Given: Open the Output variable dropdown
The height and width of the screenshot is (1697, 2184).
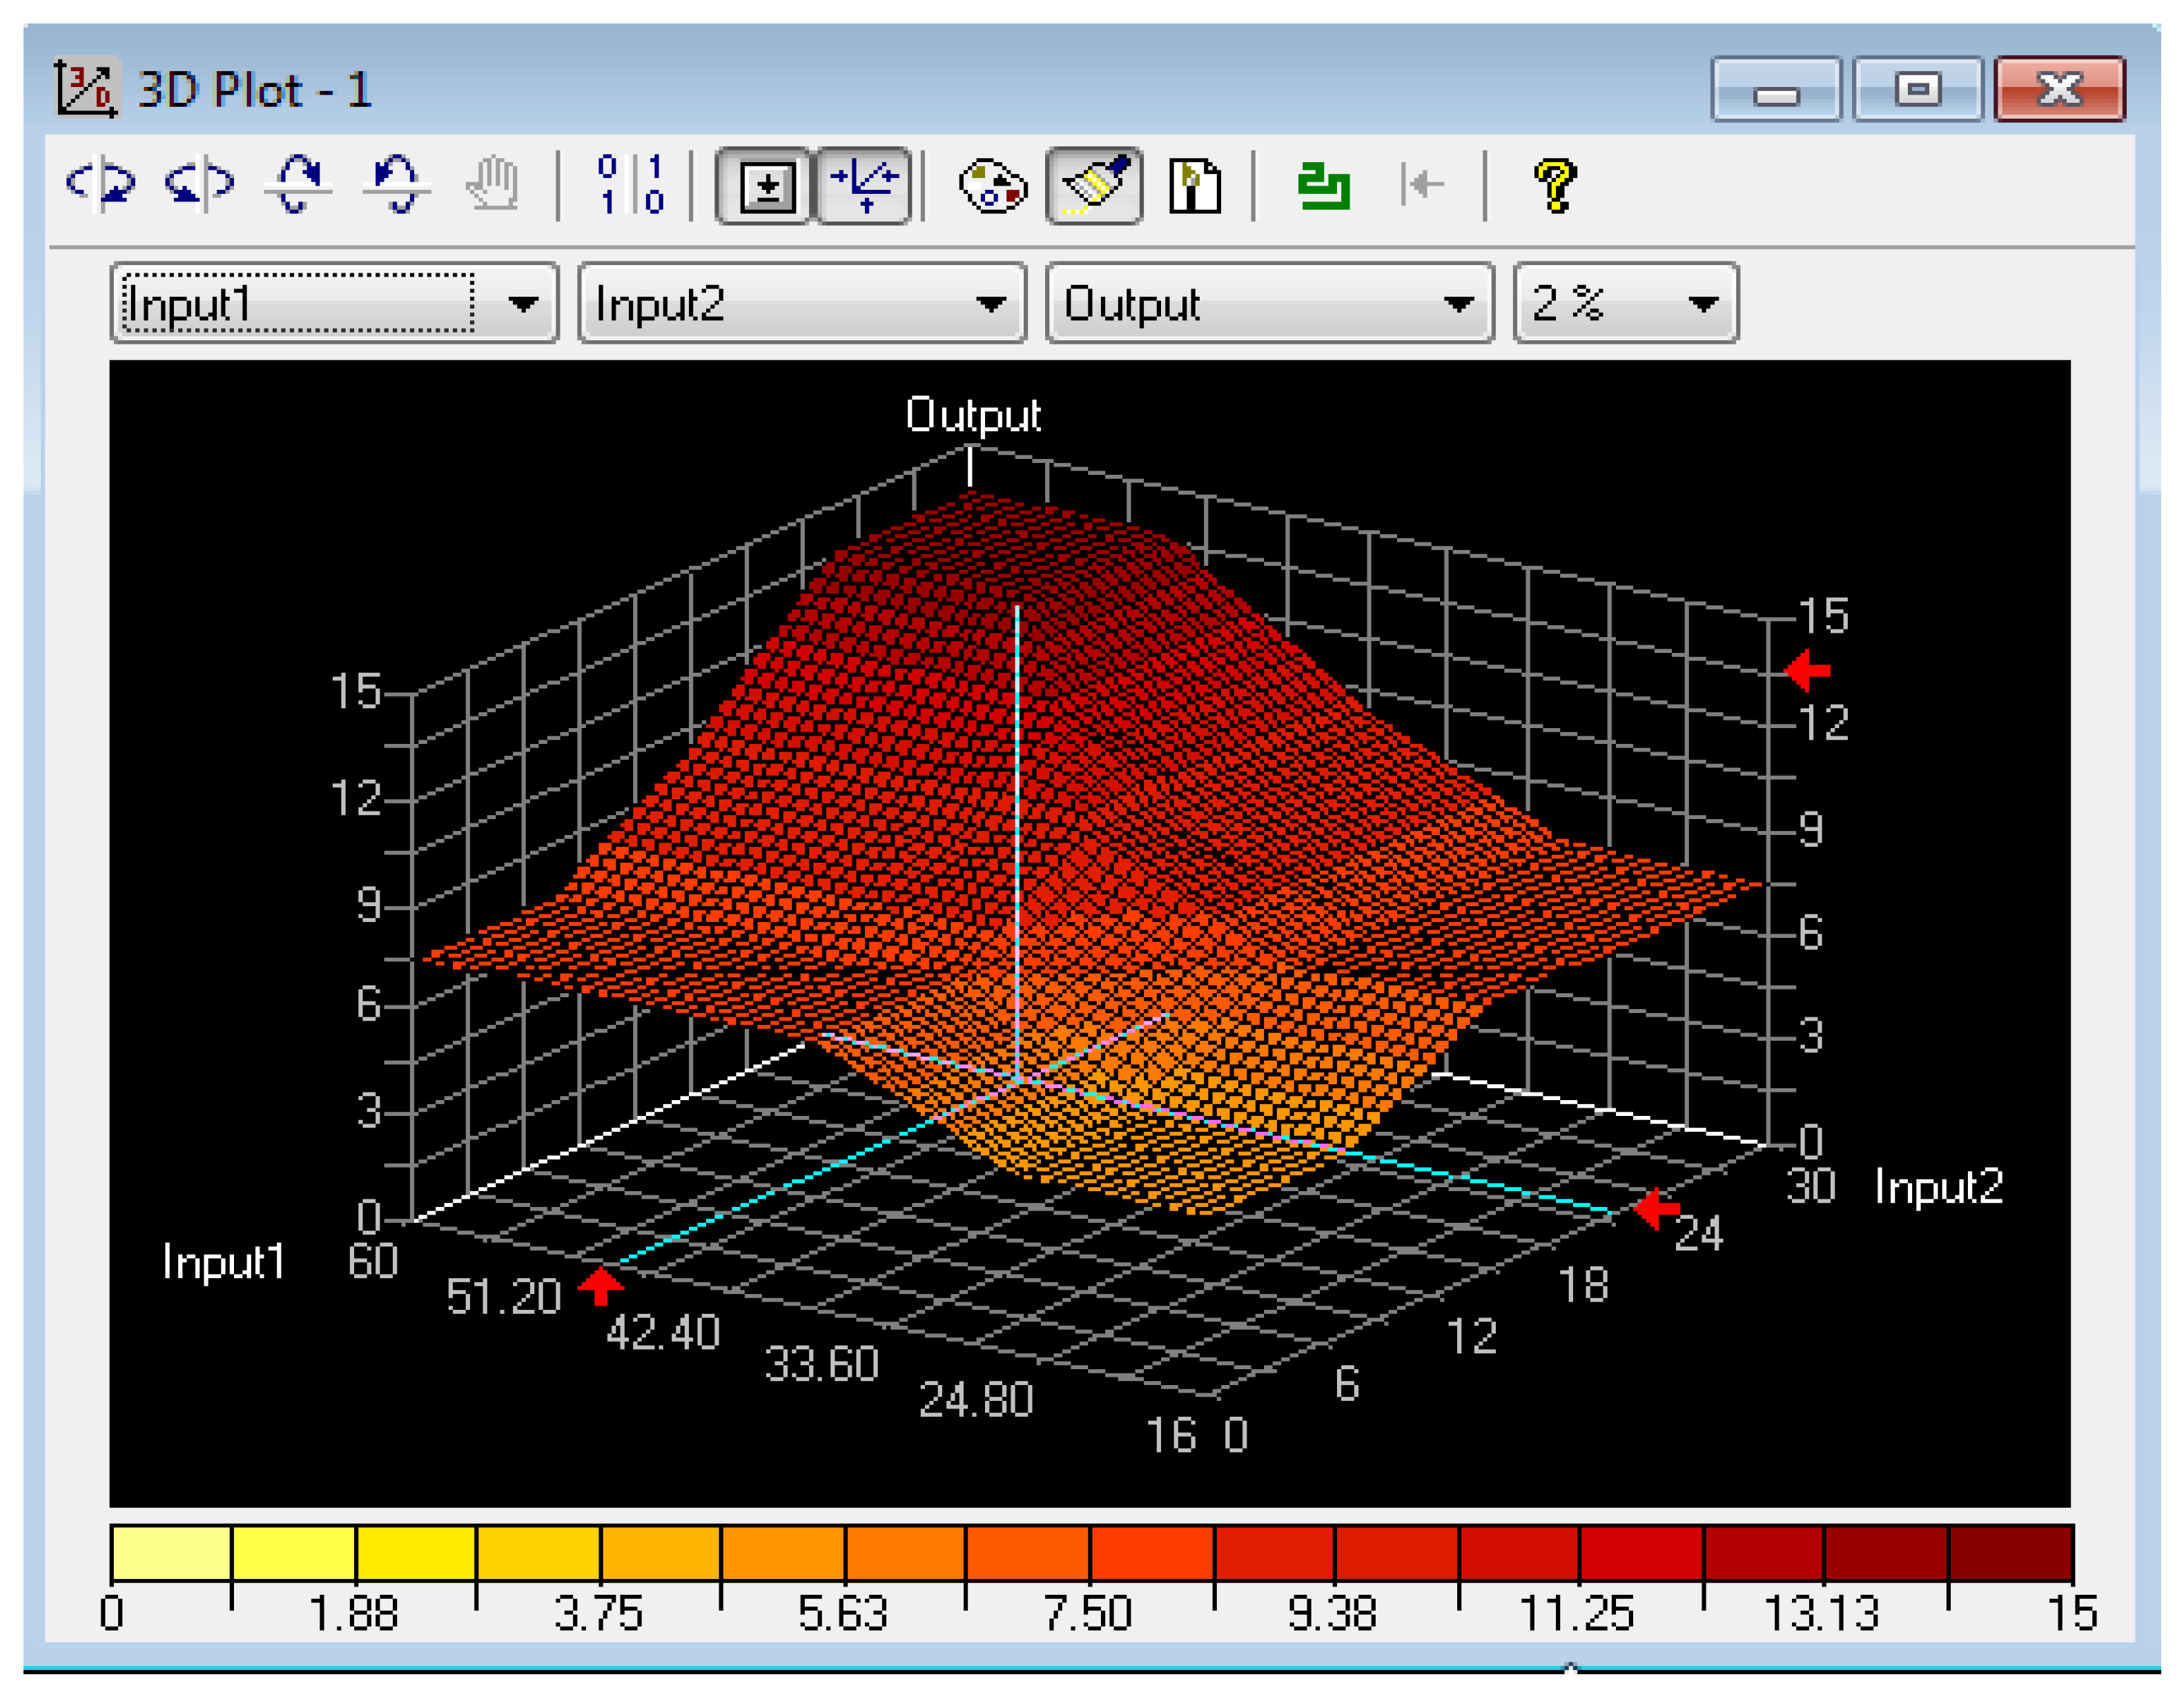Looking at the screenshot, I should [x=1270, y=303].
